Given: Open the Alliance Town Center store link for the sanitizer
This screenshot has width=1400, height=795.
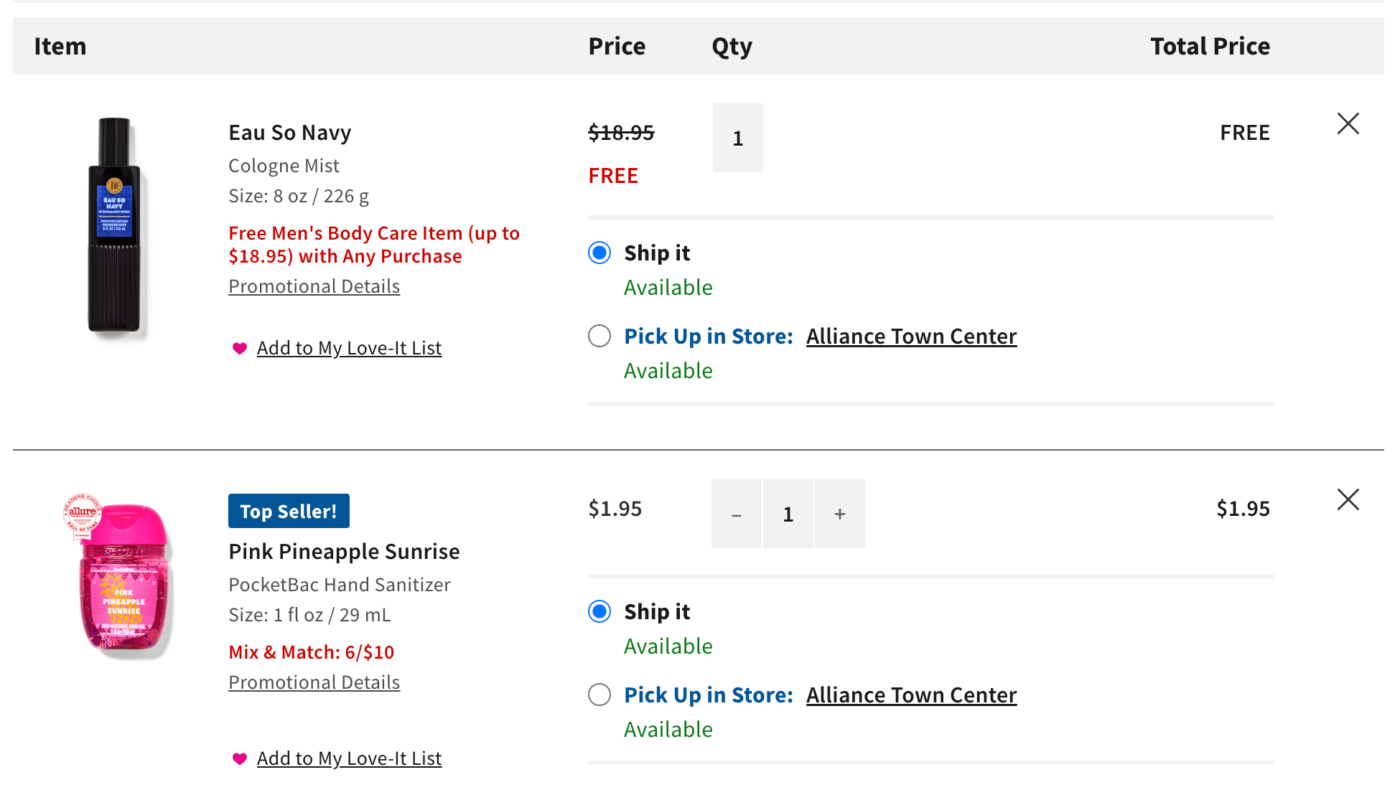Looking at the screenshot, I should (x=911, y=693).
